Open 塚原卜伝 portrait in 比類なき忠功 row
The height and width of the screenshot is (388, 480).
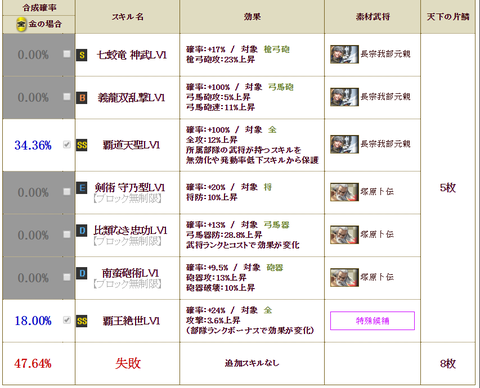click(344, 235)
